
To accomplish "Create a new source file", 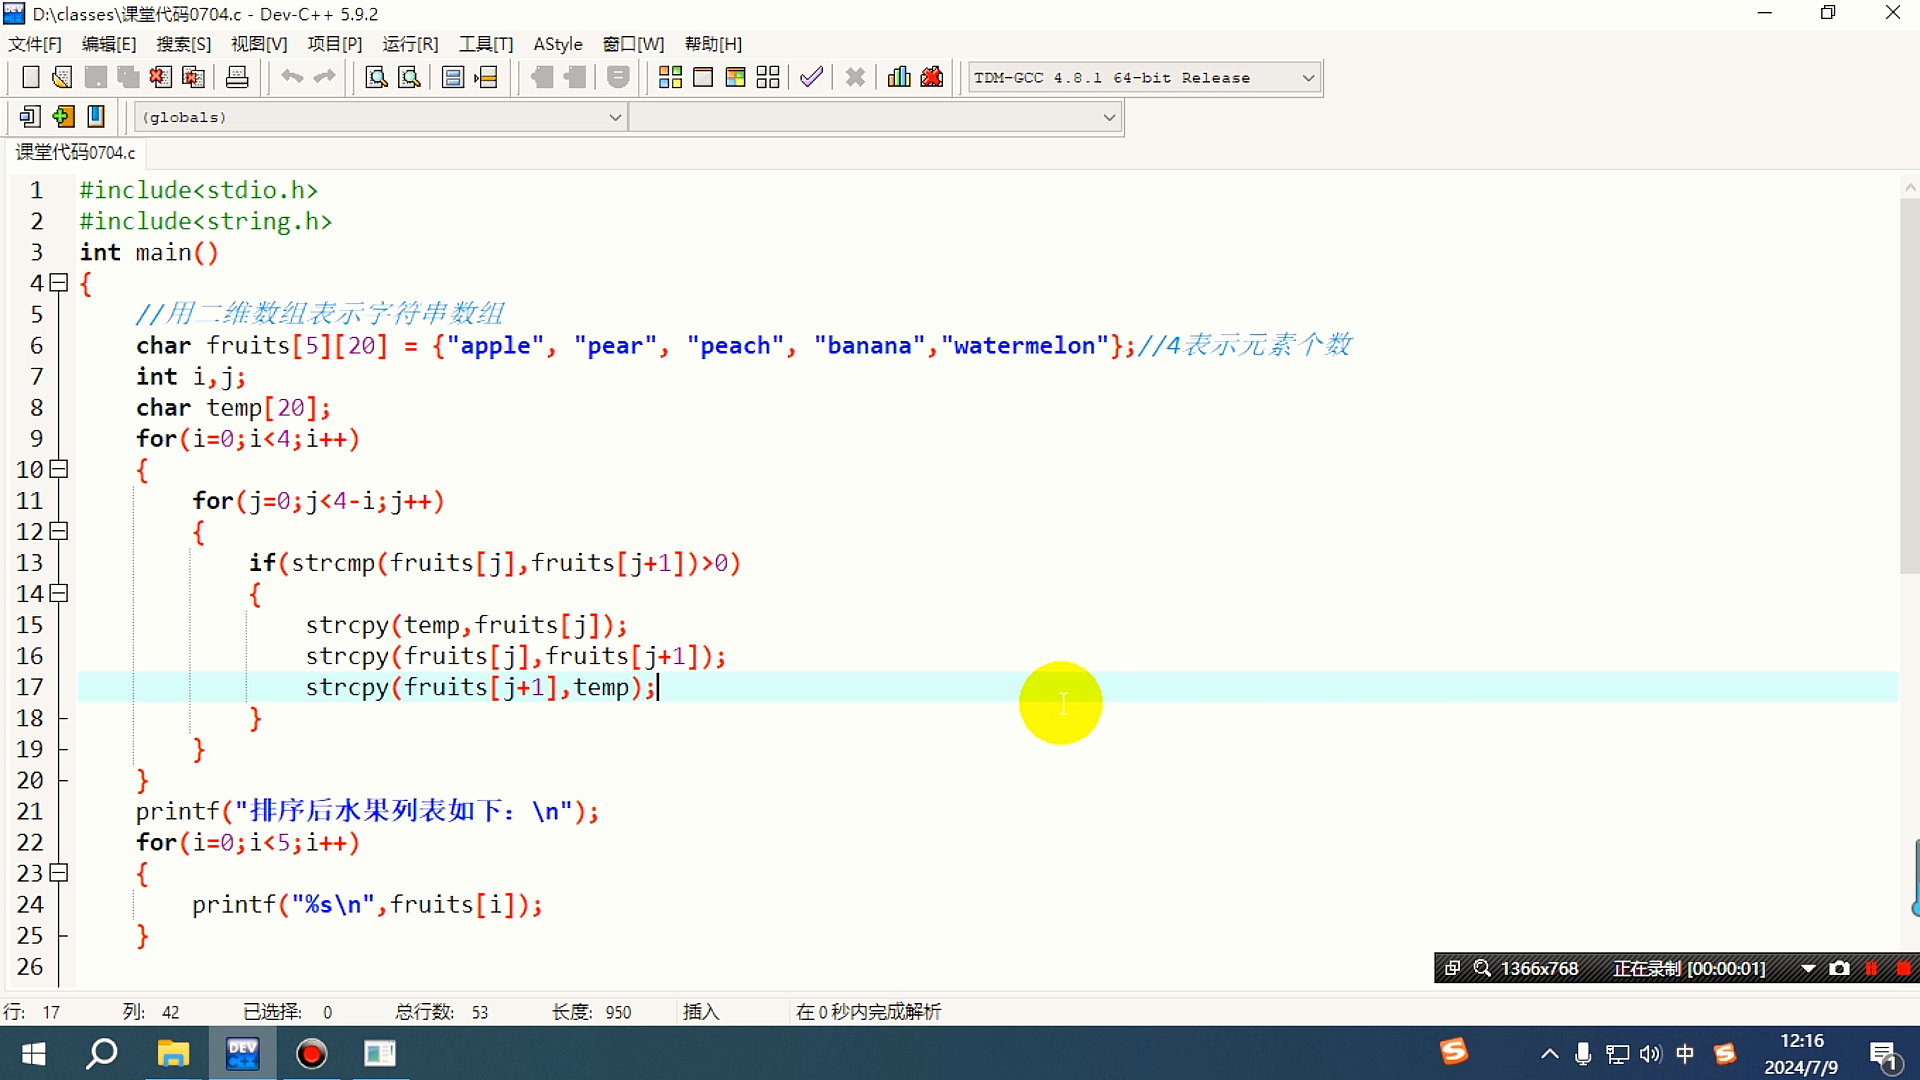I will click(x=30, y=77).
